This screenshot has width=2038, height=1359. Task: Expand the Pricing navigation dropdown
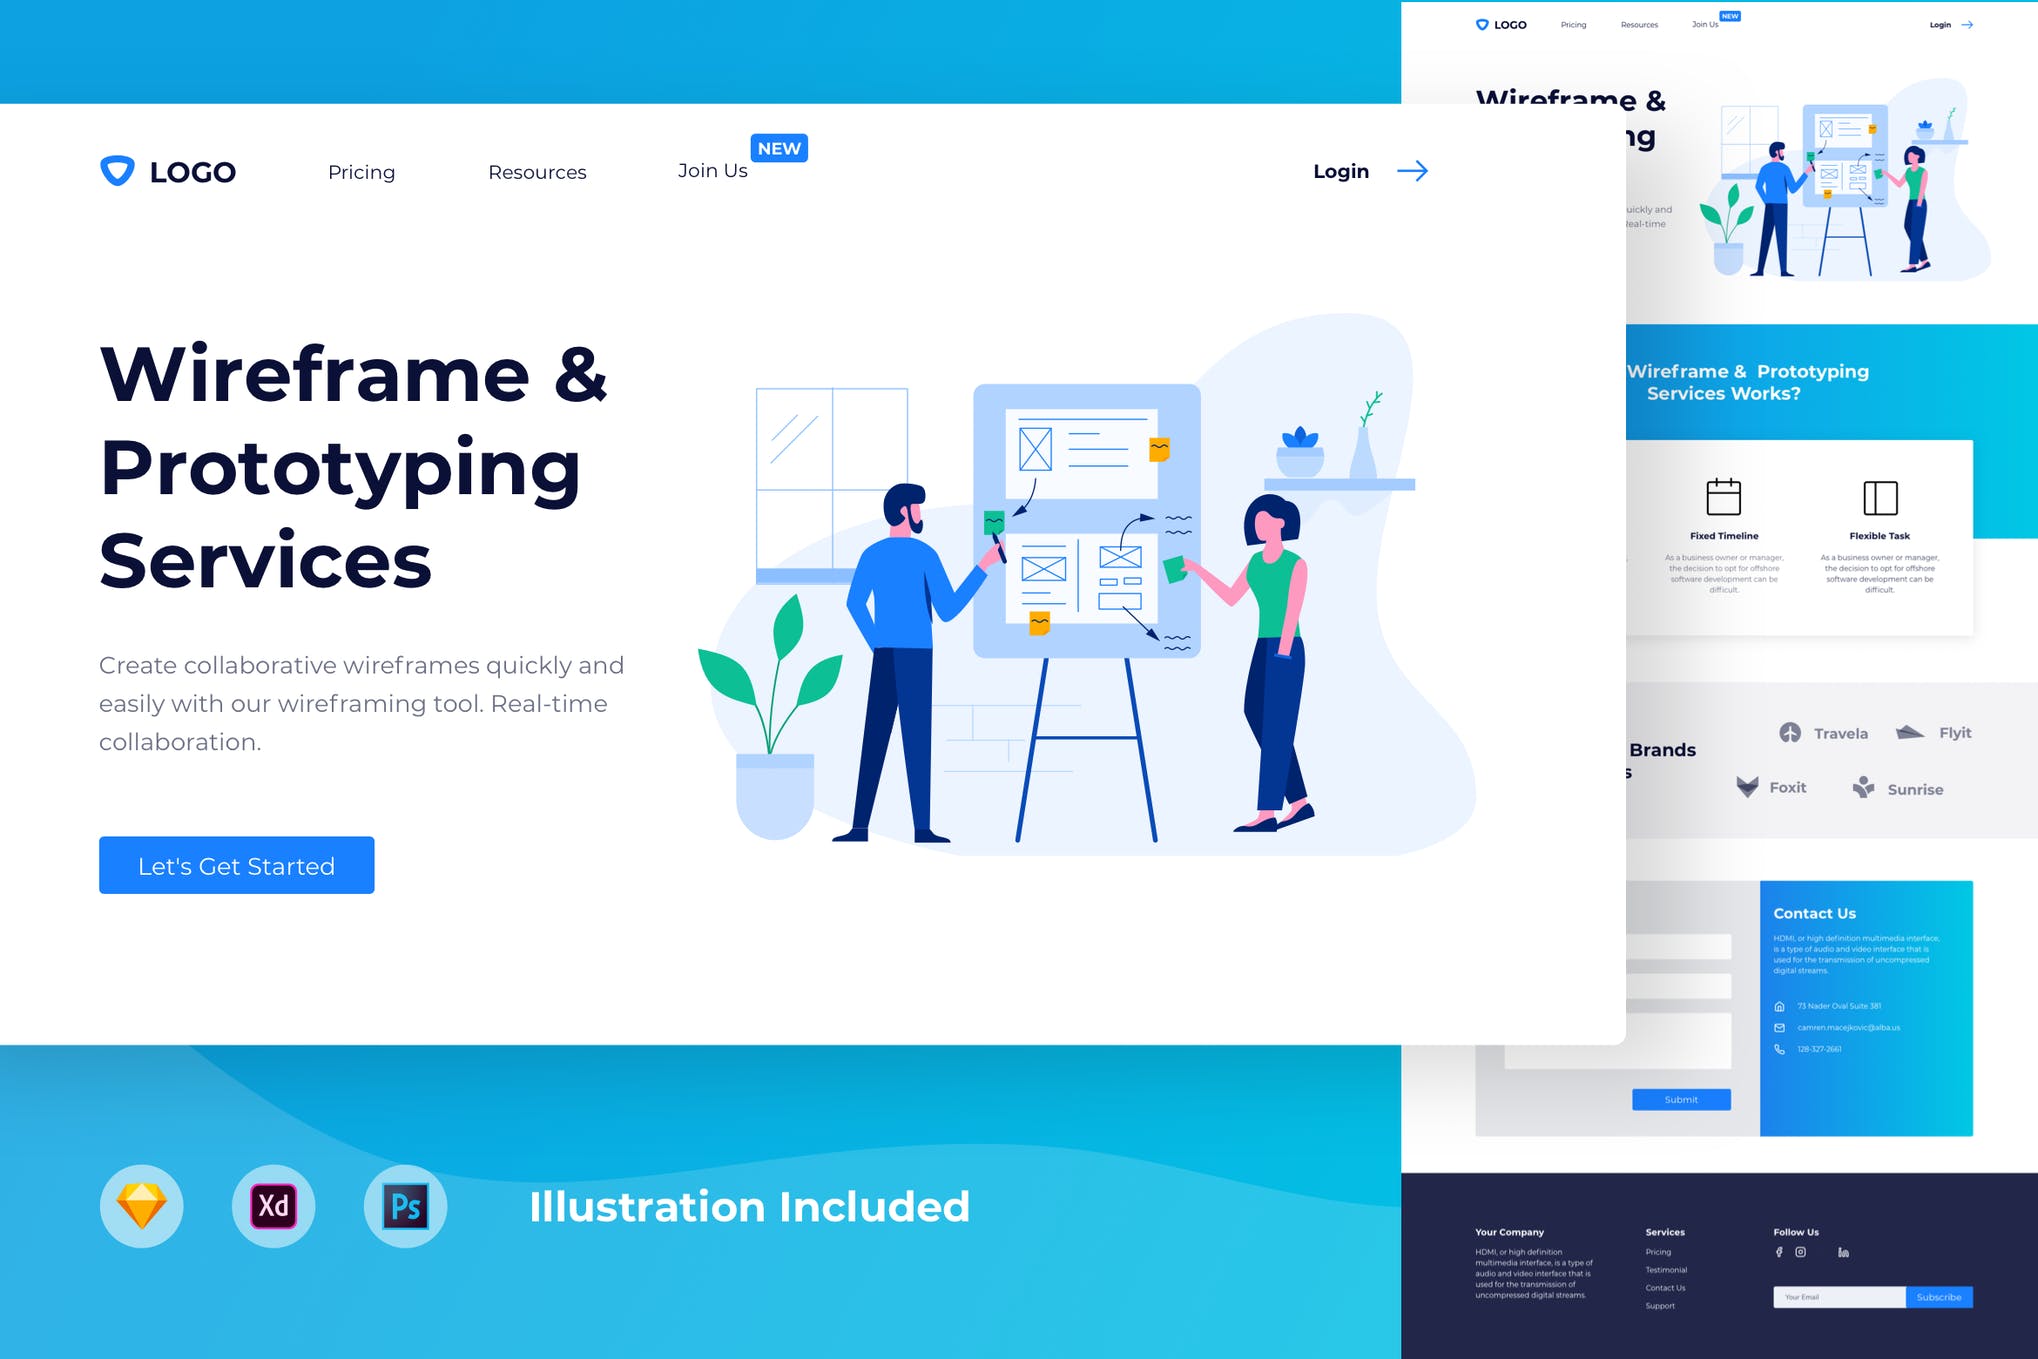359,171
